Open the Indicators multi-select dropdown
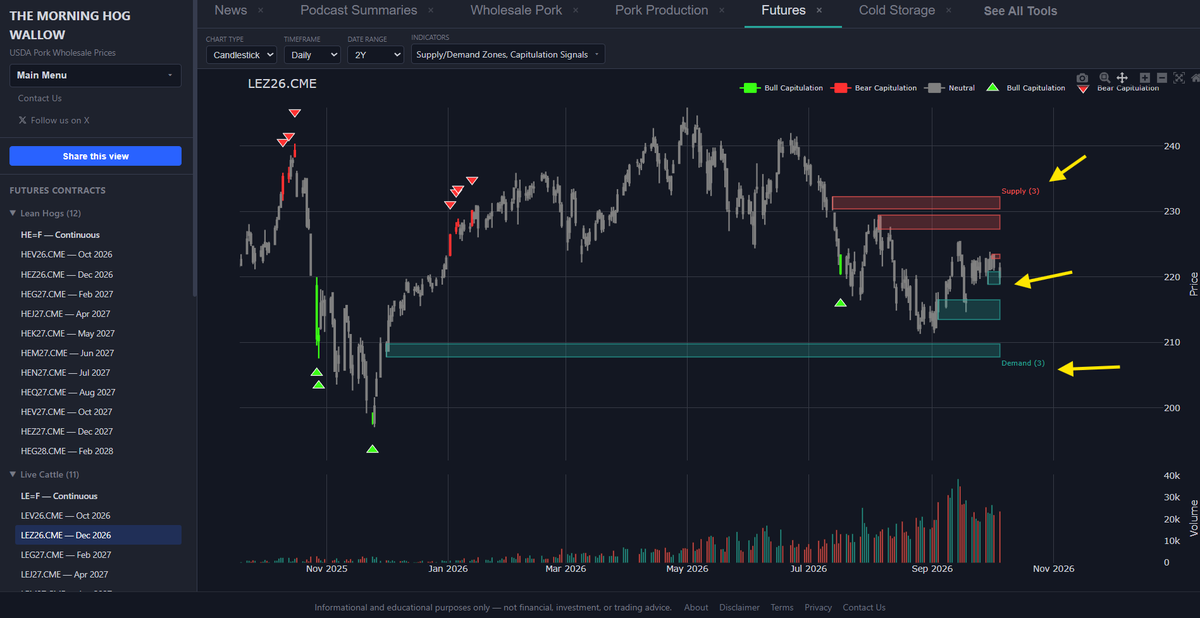Viewport: 1200px width, 618px height. coord(508,55)
